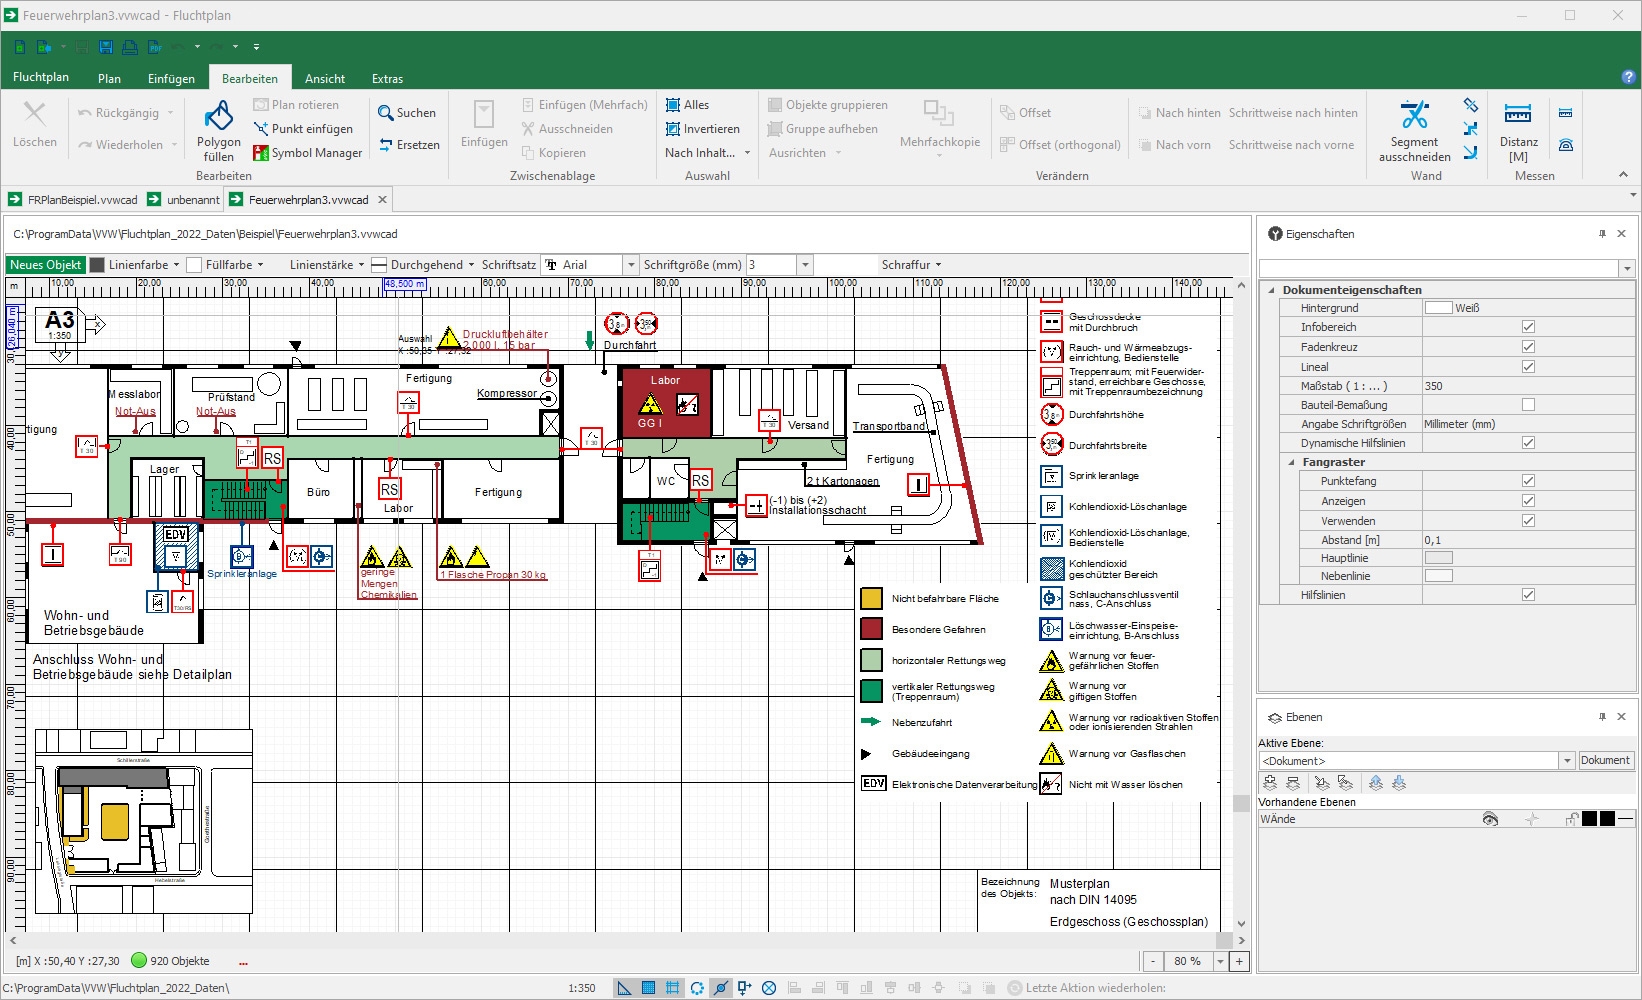The image size is (1642, 1000).
Task: Enable the Bauteil-Bemaßung checkbox
Action: [1528, 405]
